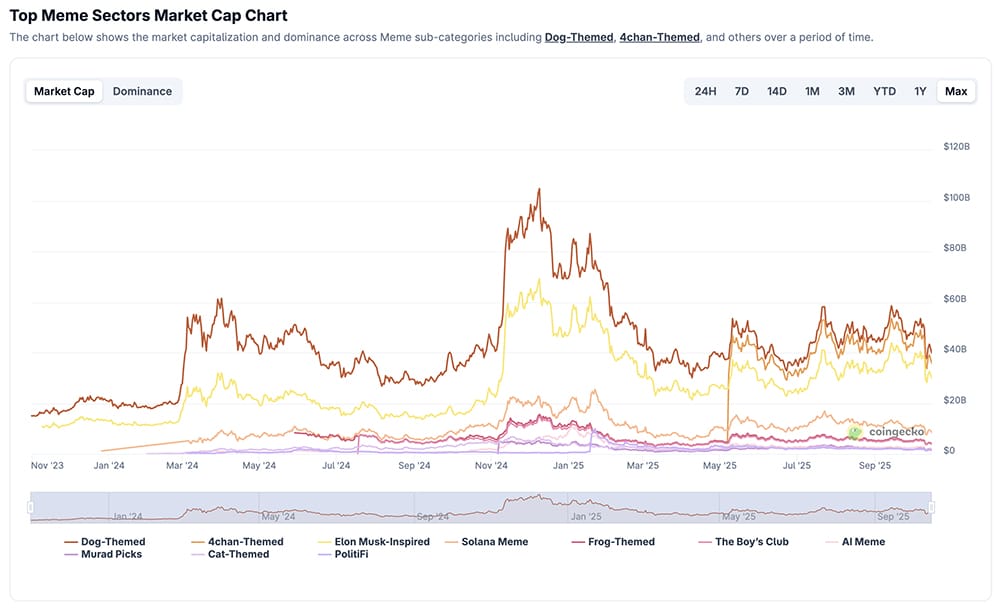Select the 24H time range

[705, 91]
